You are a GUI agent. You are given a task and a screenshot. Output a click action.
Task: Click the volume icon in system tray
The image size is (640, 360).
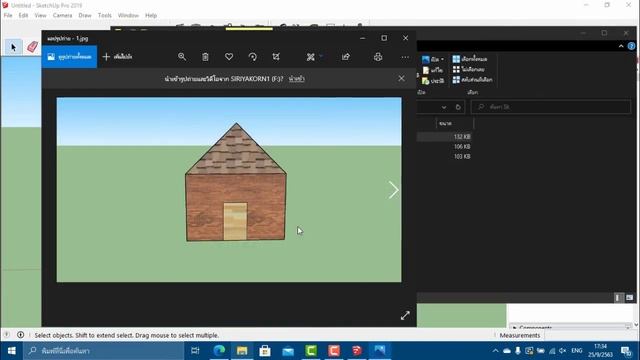pos(563,351)
